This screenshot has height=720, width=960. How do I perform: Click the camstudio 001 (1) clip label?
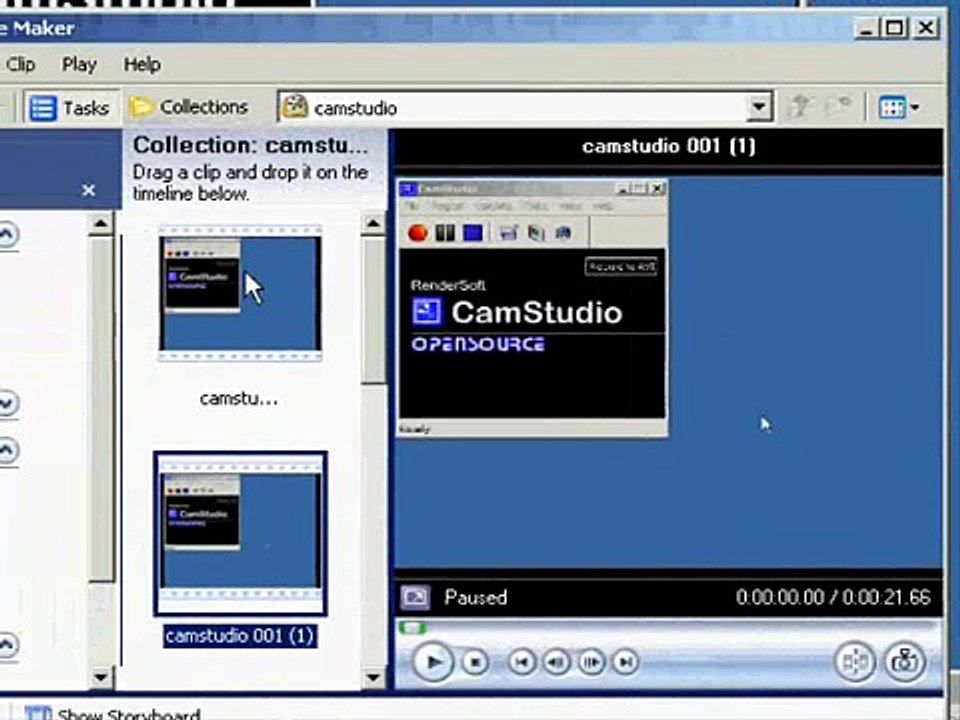point(240,636)
